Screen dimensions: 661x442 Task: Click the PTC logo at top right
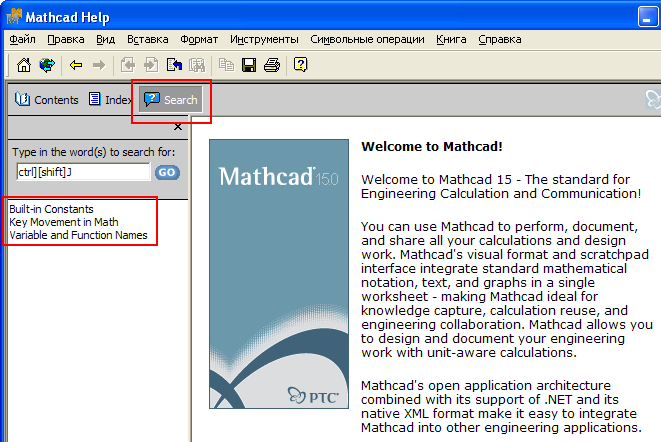pos(653,100)
